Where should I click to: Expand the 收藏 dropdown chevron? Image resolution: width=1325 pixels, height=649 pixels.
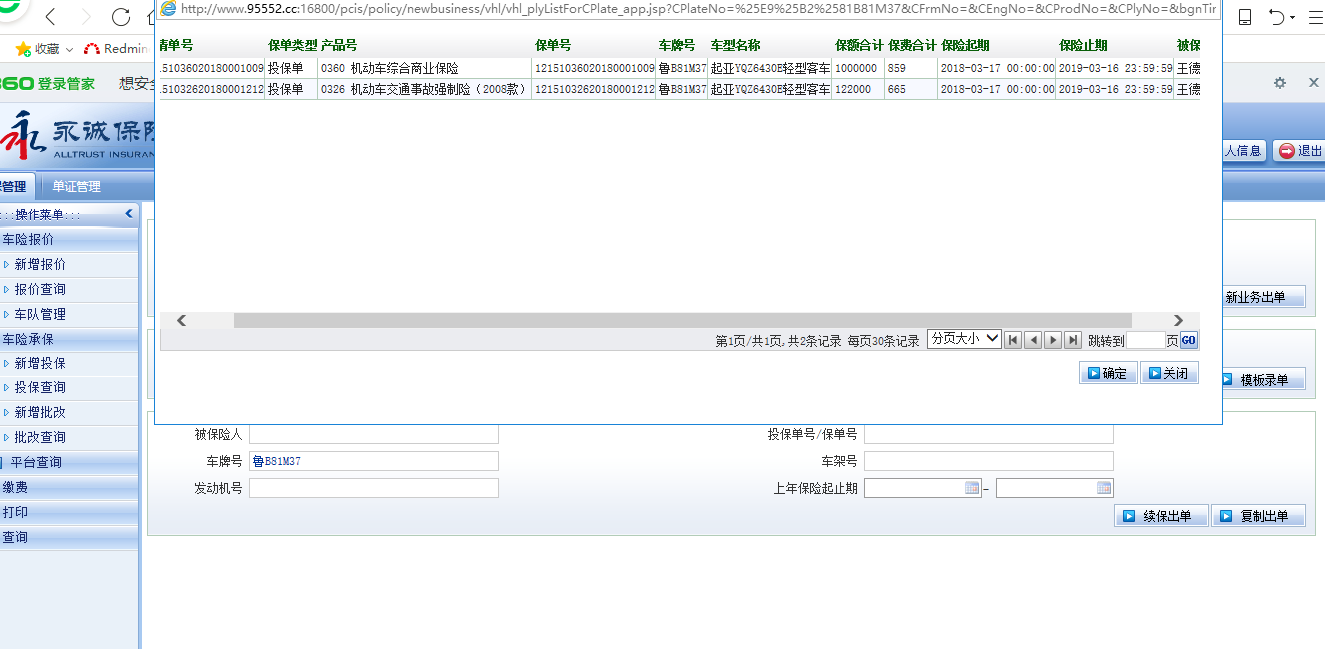point(69,49)
